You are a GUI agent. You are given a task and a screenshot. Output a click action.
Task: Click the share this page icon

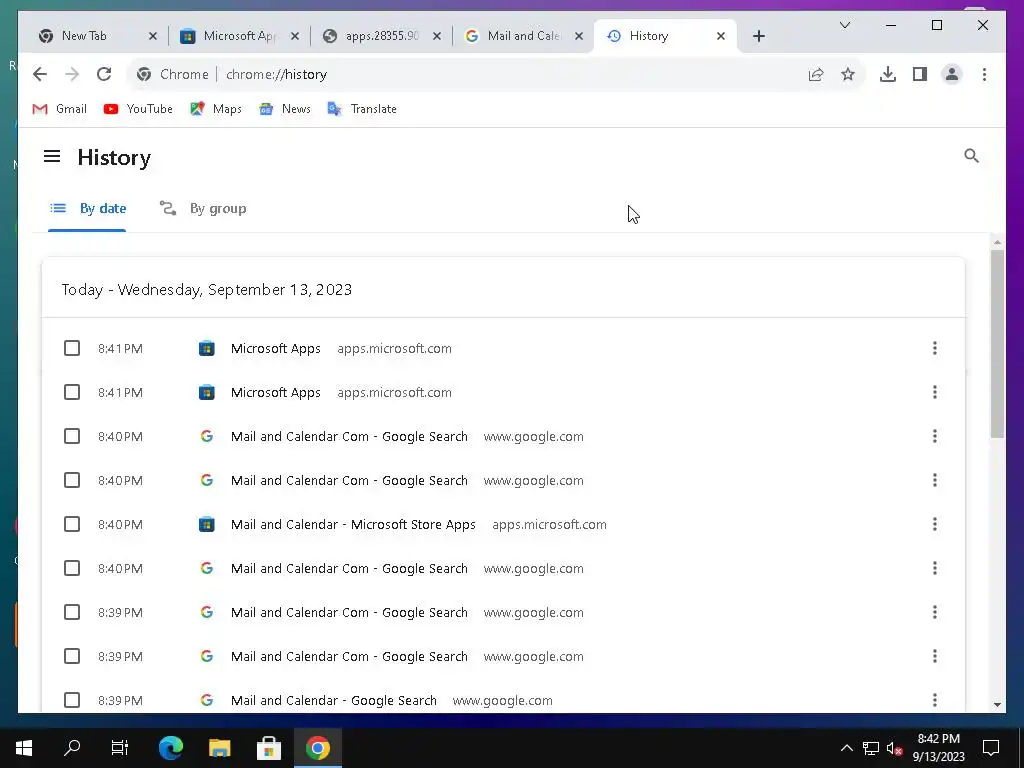[x=816, y=74]
